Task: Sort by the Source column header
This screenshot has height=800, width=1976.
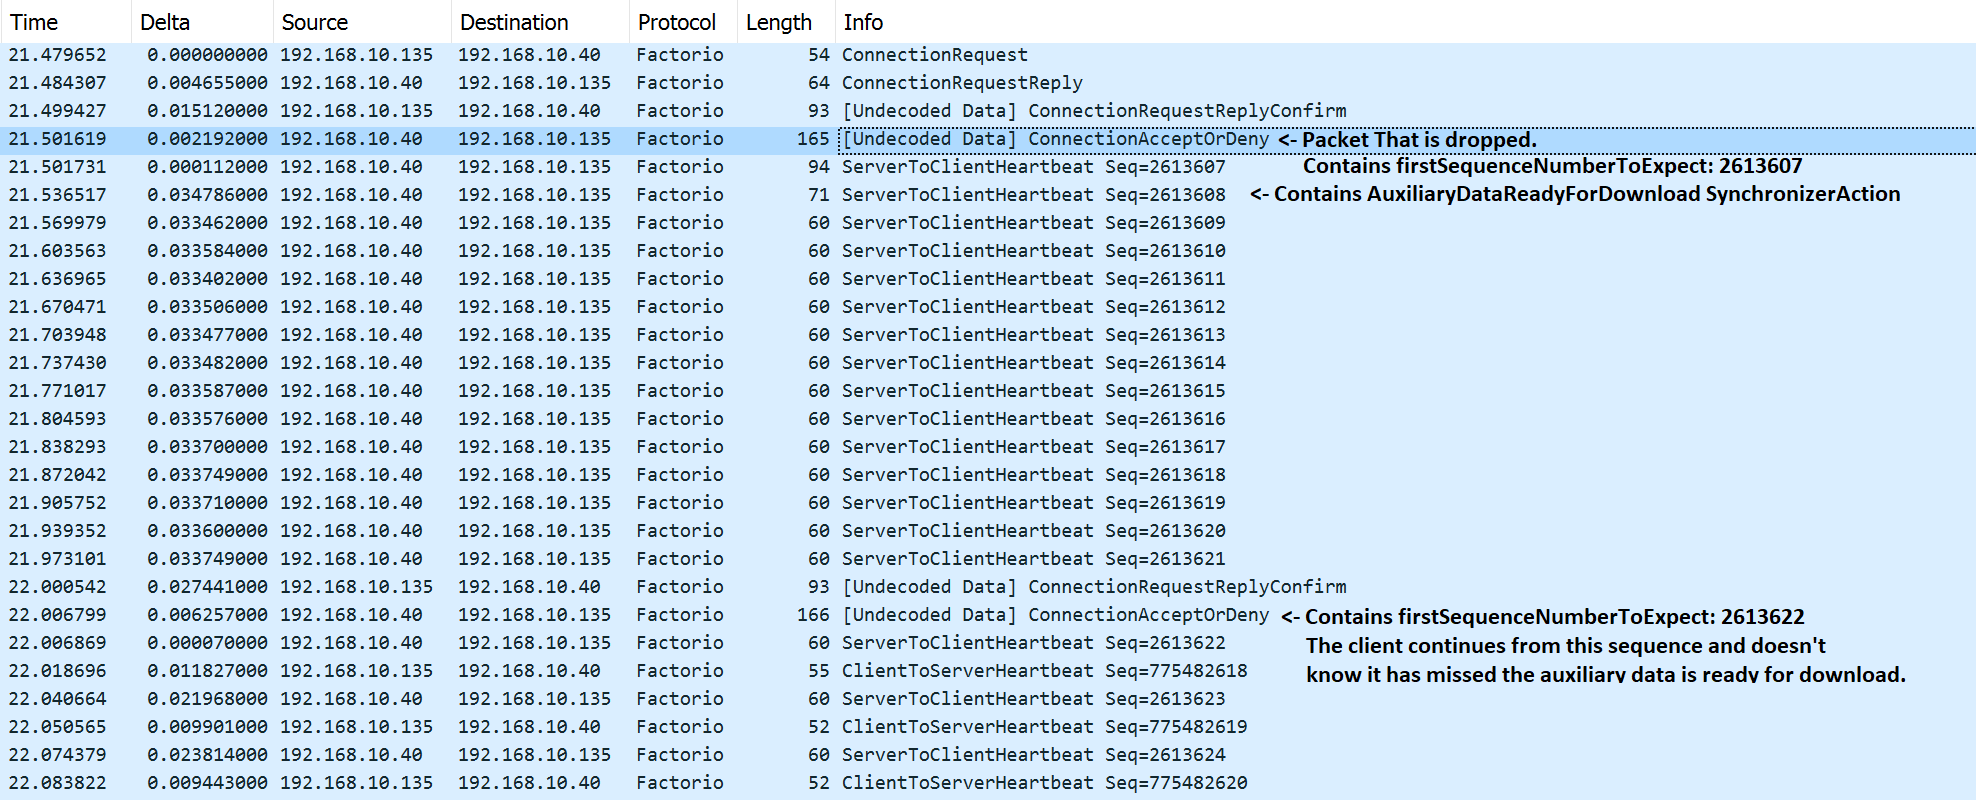Action: (314, 22)
